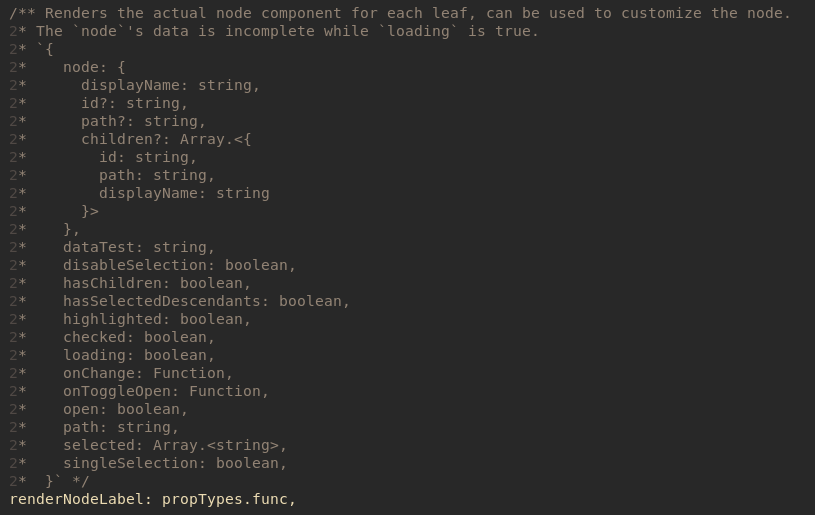
Task: Click the 'open: boolean,' line
Action: click(x=125, y=410)
